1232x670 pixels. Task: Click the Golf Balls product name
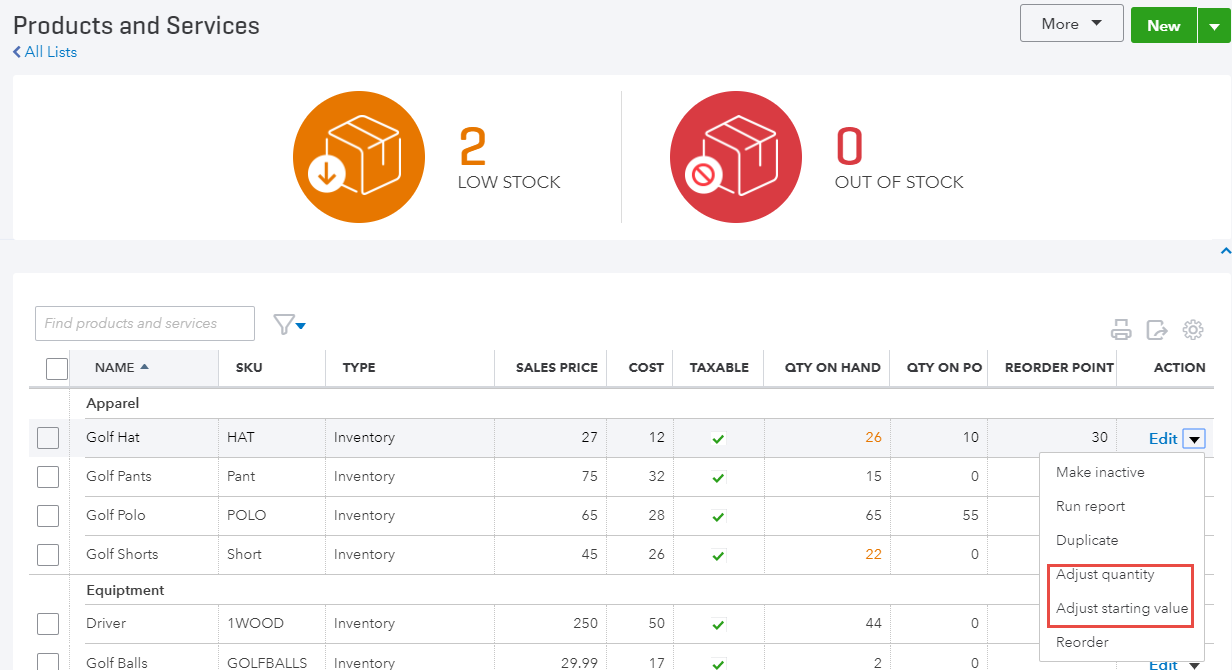[117, 663]
